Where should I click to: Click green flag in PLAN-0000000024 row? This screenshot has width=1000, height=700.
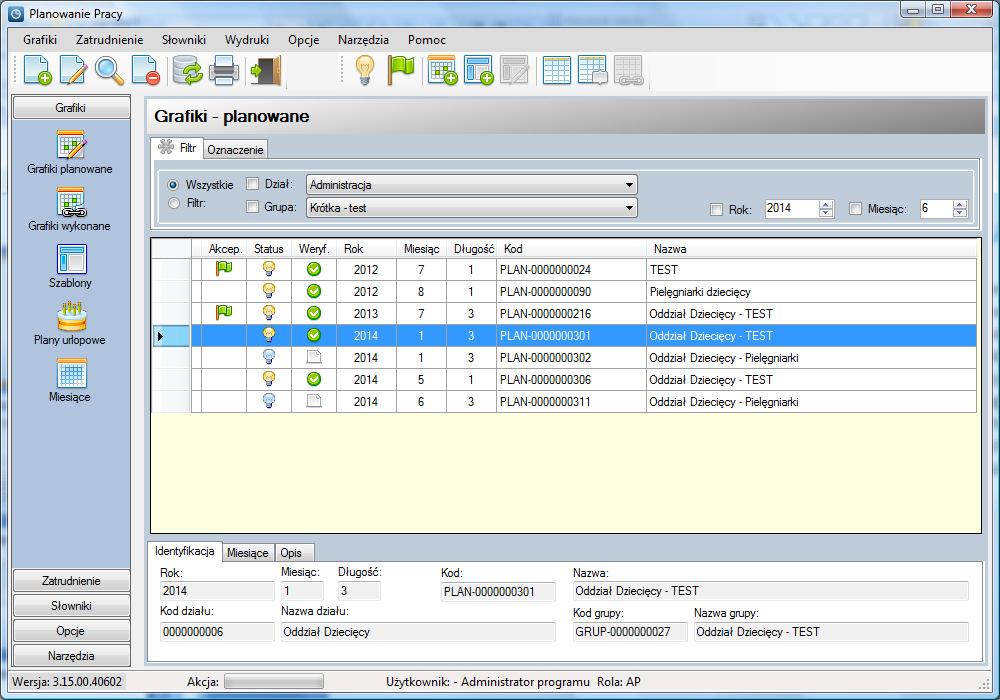pos(224,269)
